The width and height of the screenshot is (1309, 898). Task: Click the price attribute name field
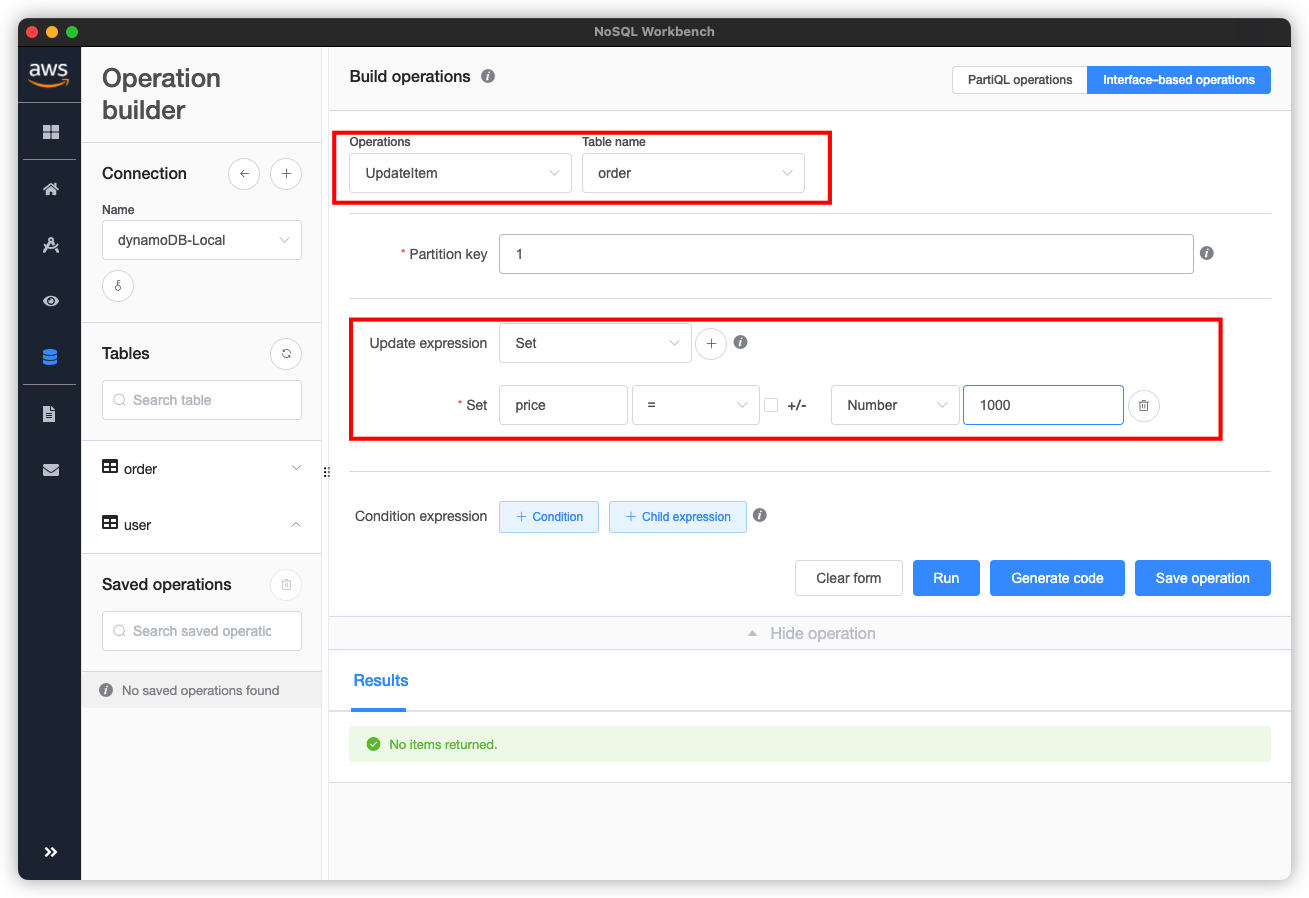tap(563, 405)
